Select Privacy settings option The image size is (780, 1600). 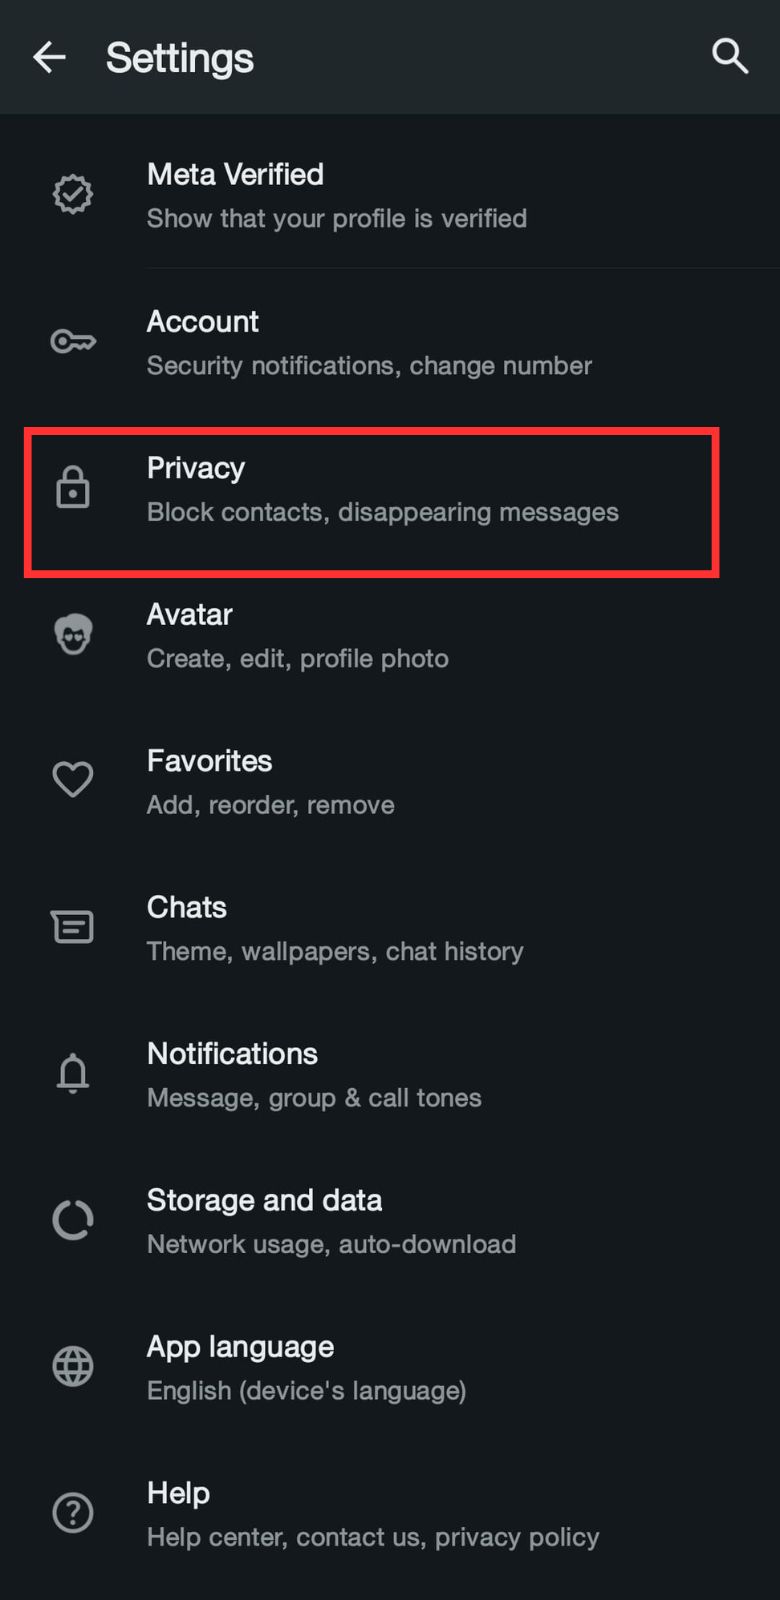[x=390, y=489]
